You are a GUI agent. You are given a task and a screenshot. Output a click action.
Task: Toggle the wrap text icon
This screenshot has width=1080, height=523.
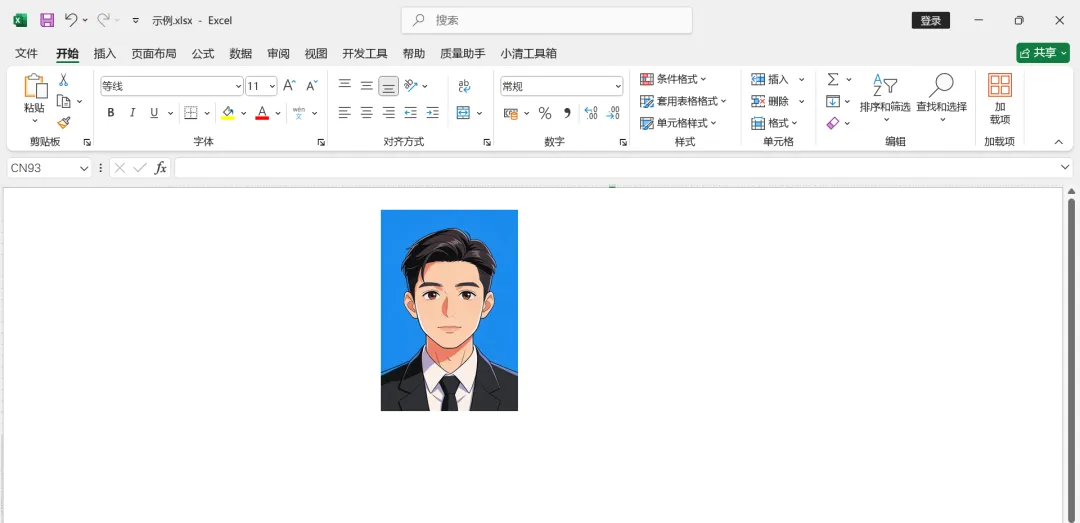464,85
